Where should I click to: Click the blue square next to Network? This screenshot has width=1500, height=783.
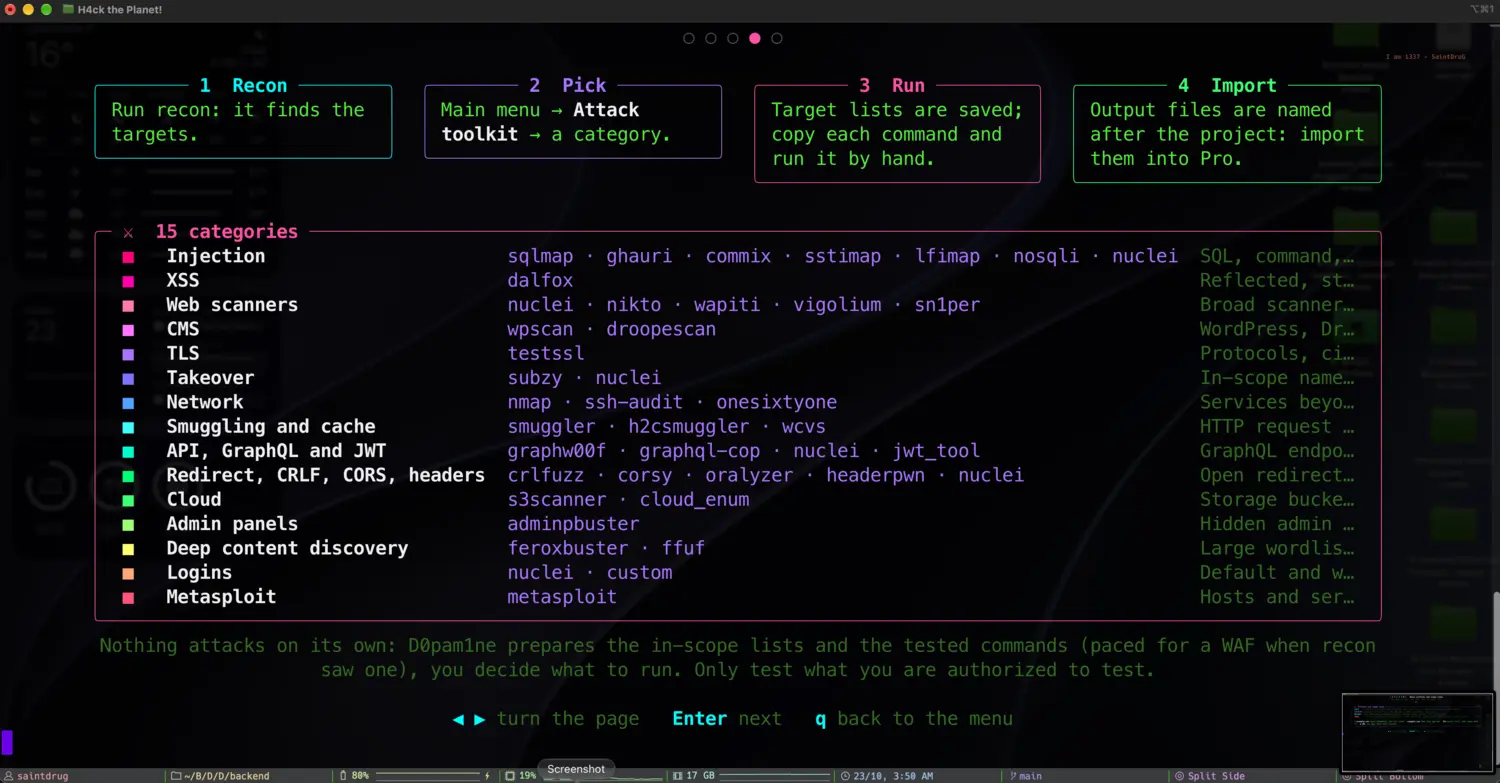pyautogui.click(x=128, y=403)
